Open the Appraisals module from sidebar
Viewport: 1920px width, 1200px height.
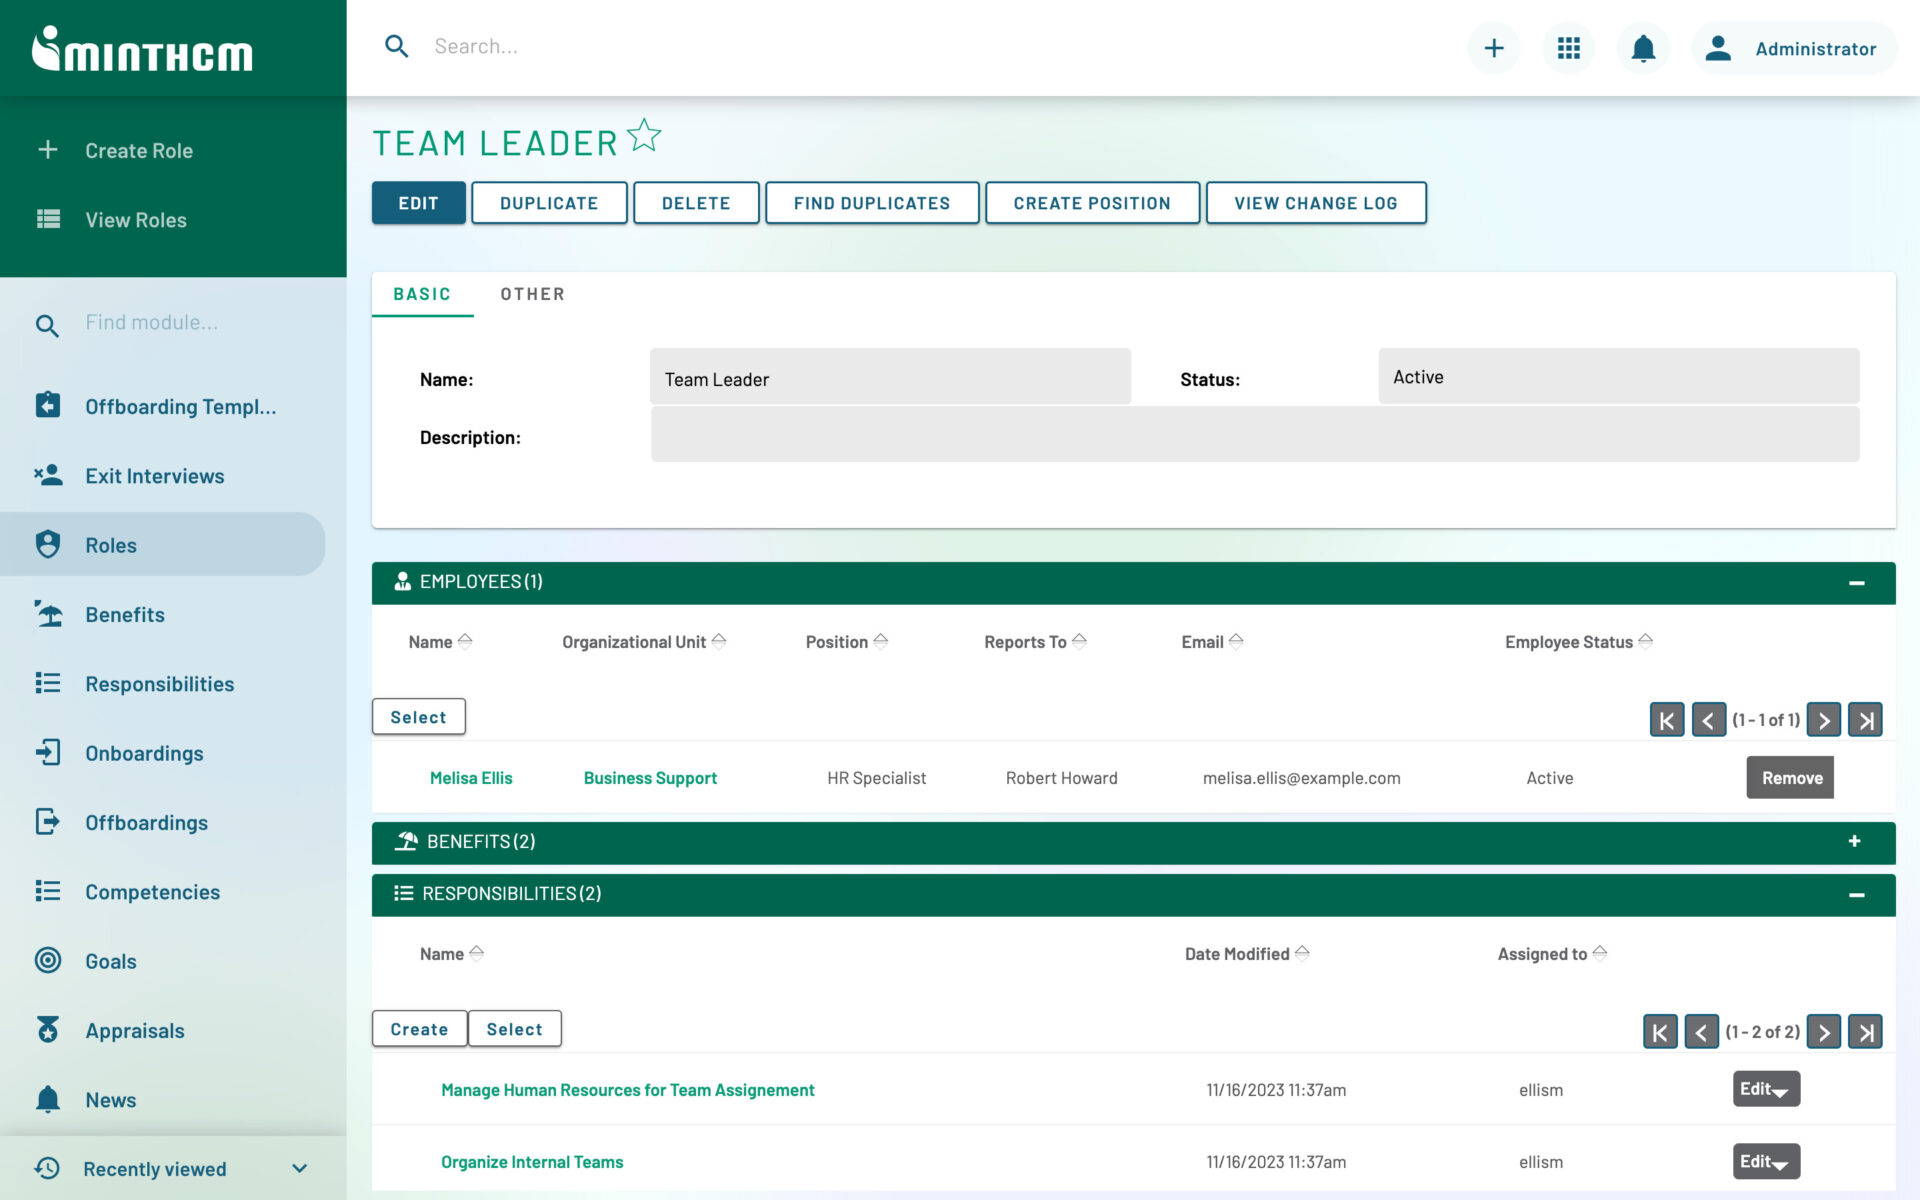pos(134,1030)
